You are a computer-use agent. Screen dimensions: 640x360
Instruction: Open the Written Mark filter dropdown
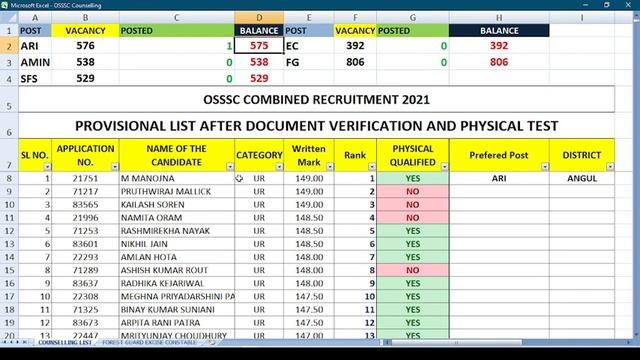coord(330,167)
